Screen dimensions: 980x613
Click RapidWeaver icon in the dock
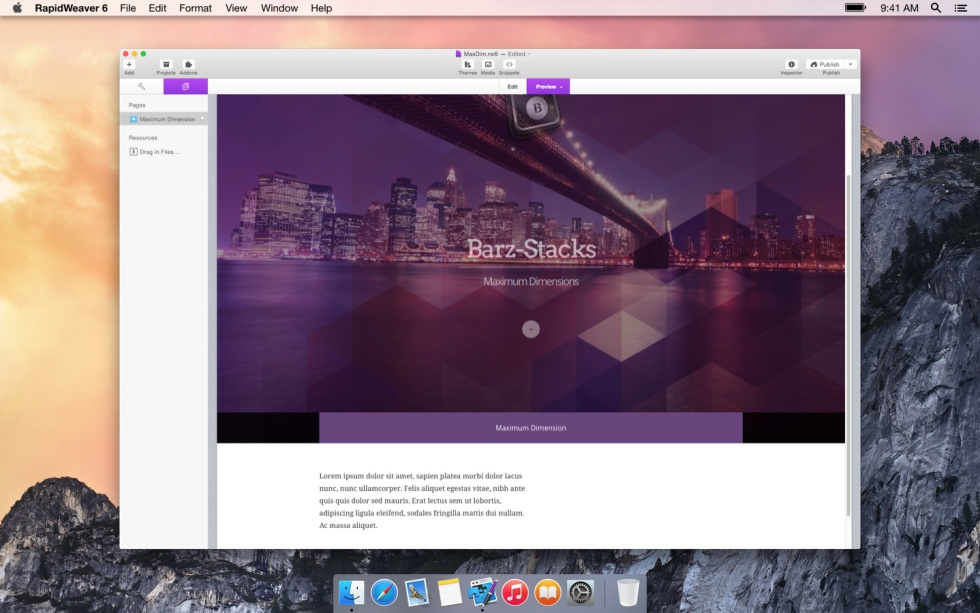(x=482, y=592)
